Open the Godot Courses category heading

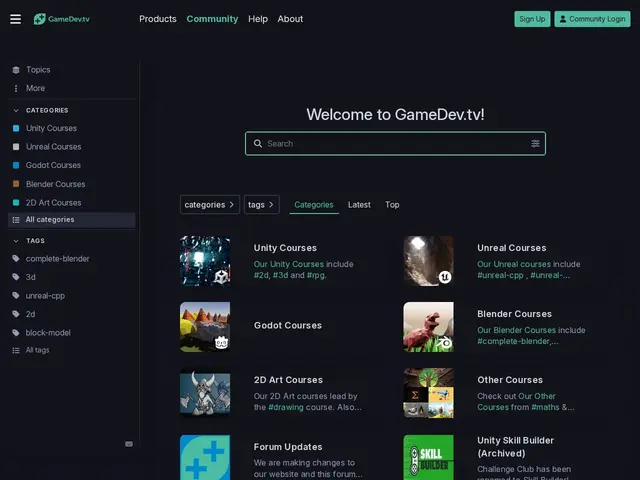(x=288, y=325)
